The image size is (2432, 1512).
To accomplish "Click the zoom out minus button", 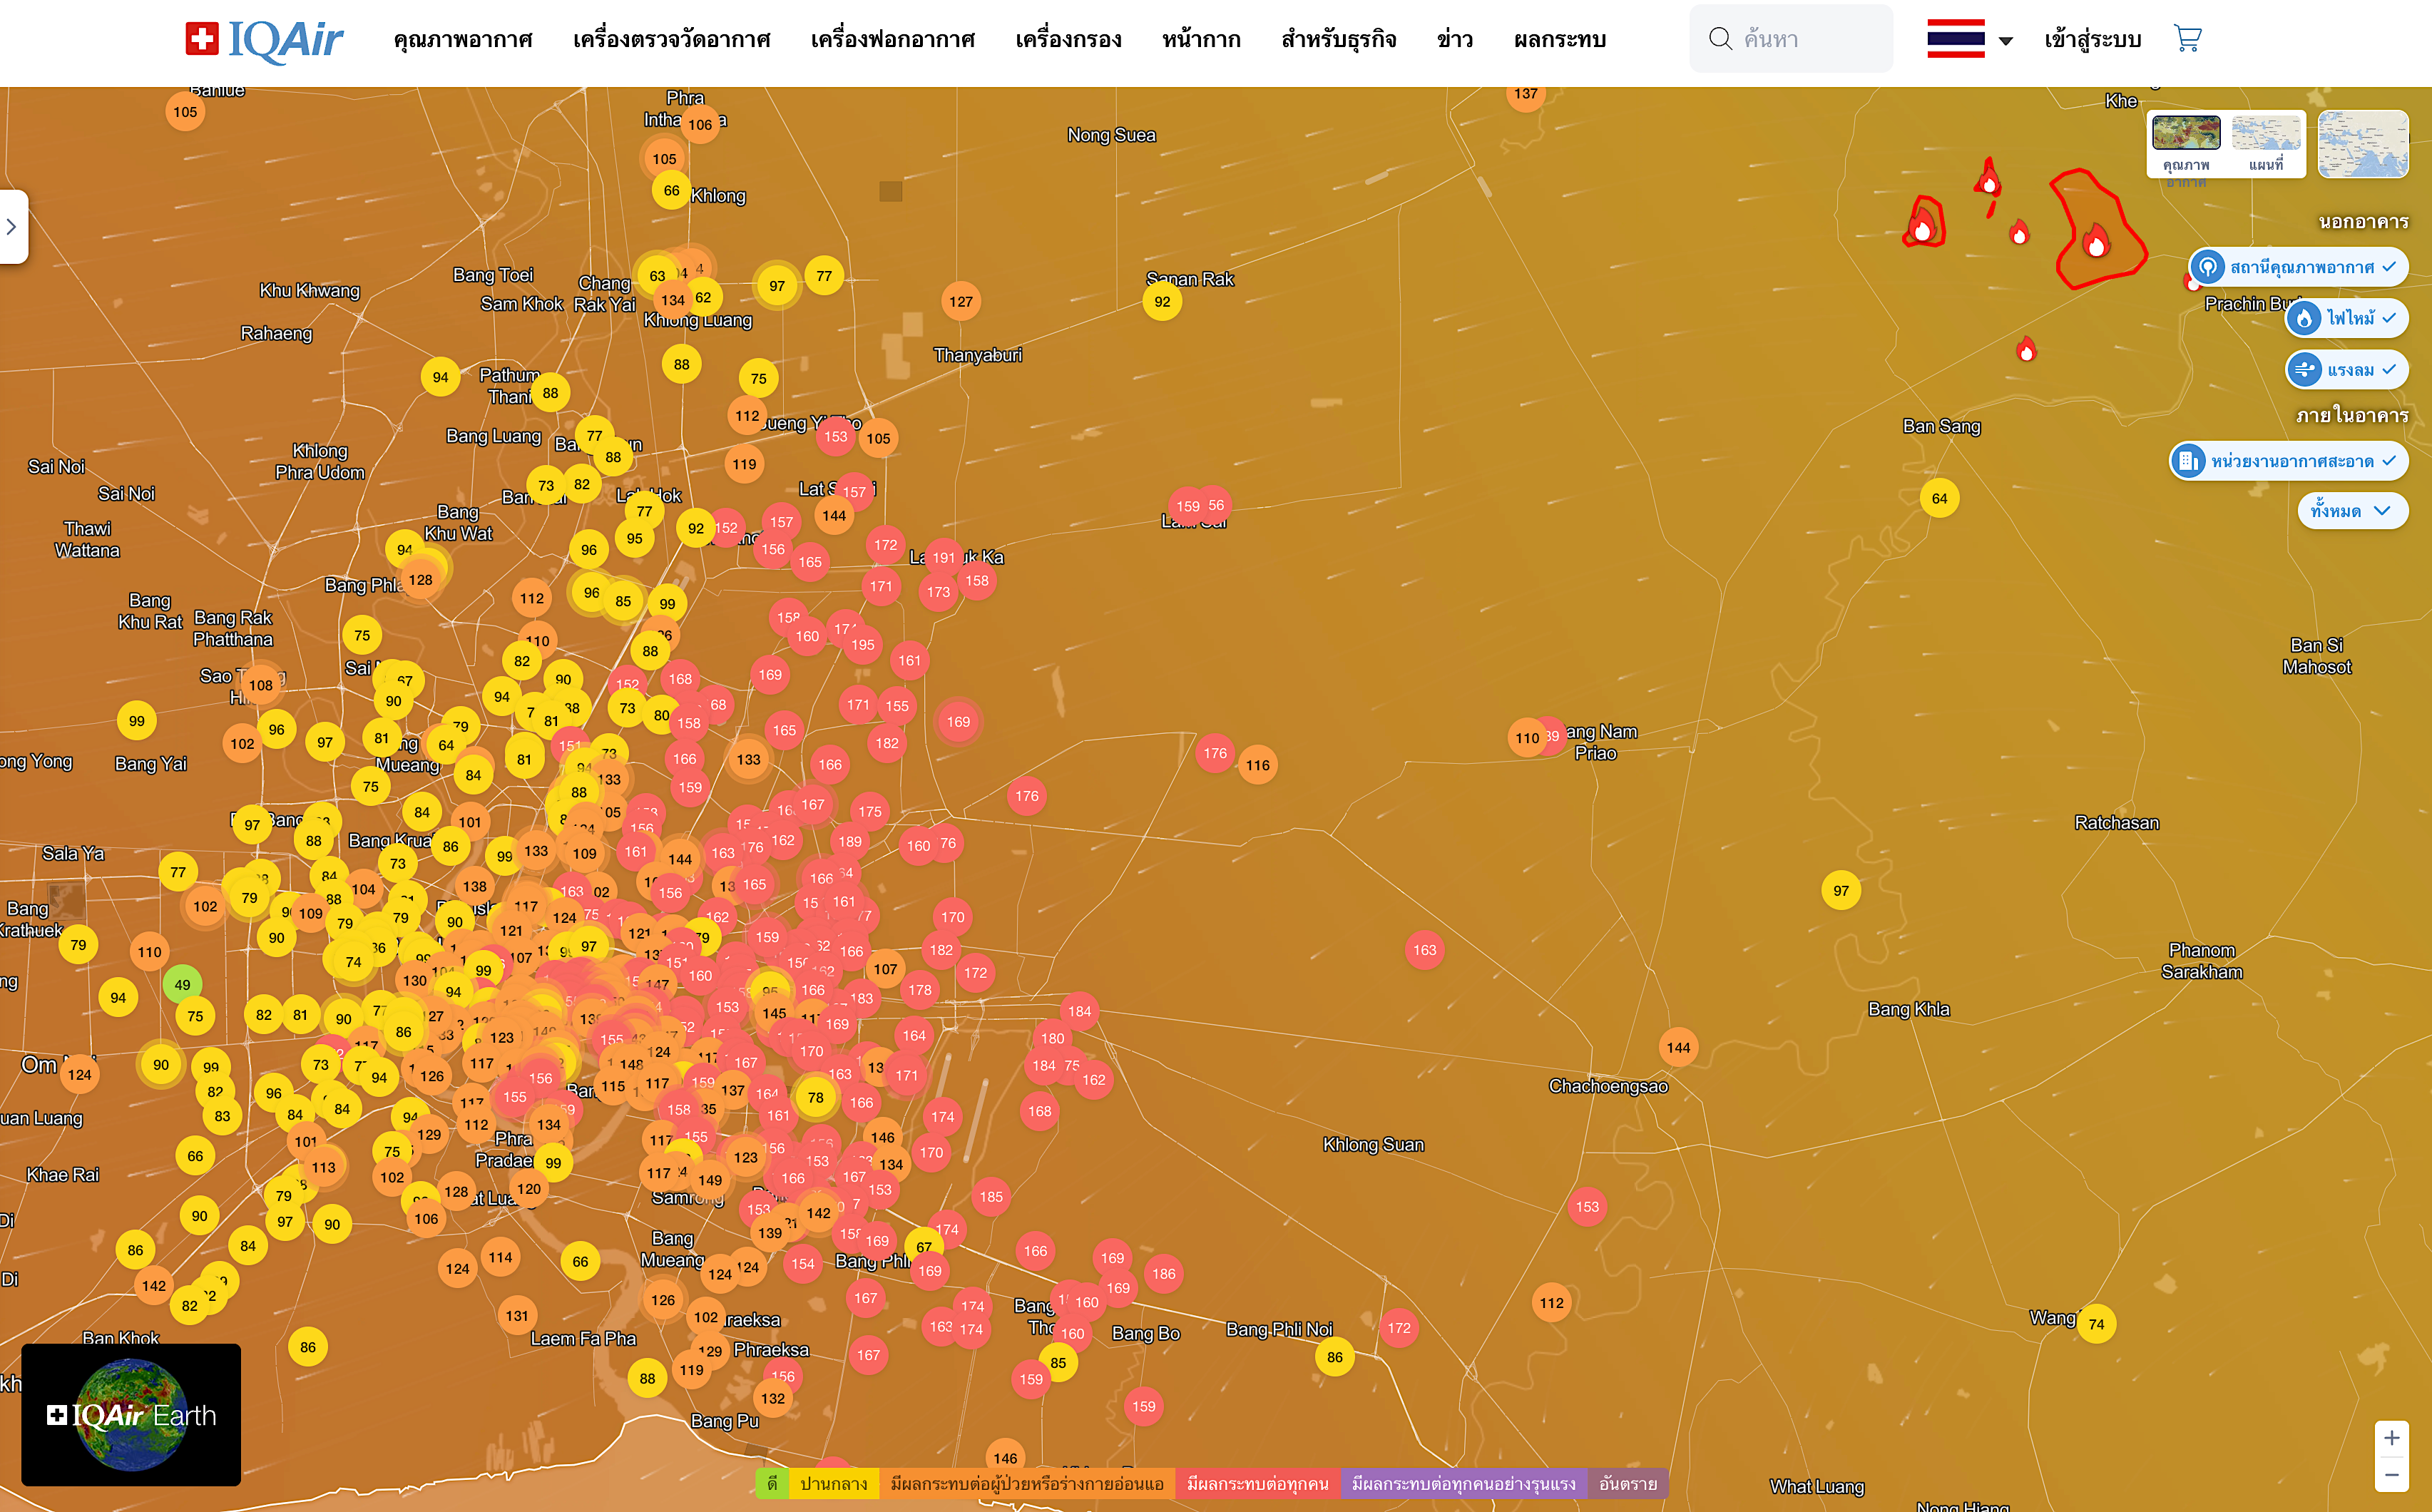I will (x=2391, y=1475).
